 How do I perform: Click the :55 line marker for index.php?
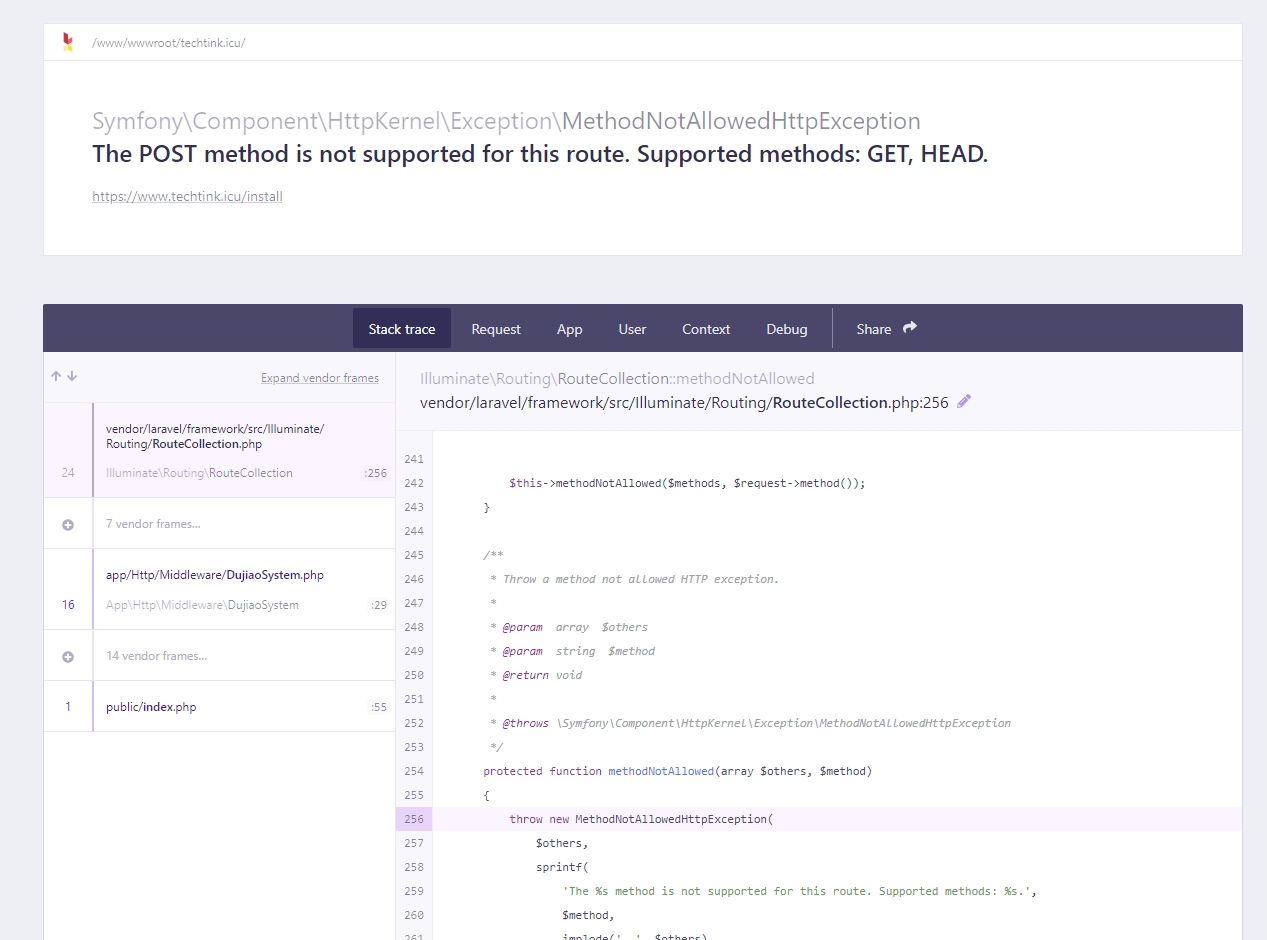click(378, 707)
